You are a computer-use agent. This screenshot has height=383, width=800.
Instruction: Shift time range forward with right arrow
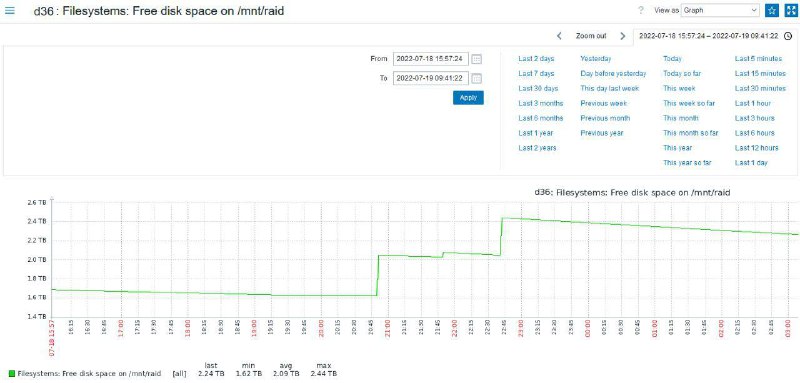(x=622, y=36)
